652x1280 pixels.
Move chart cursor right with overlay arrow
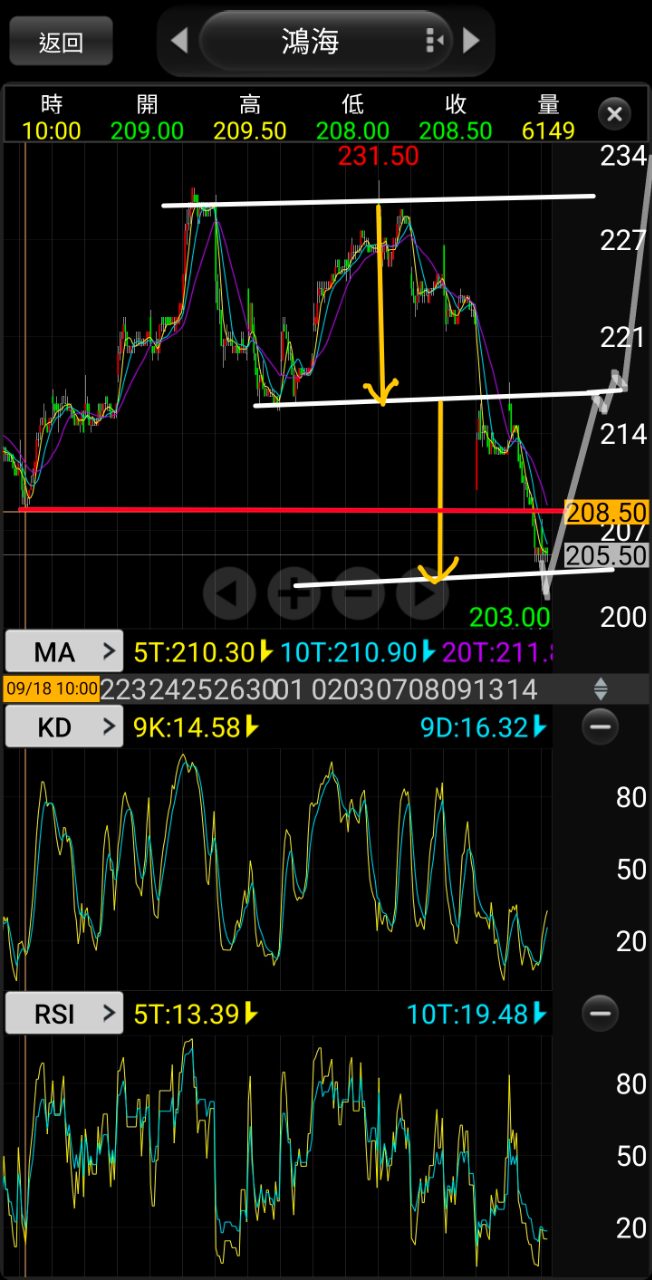pyautogui.click(x=422, y=594)
